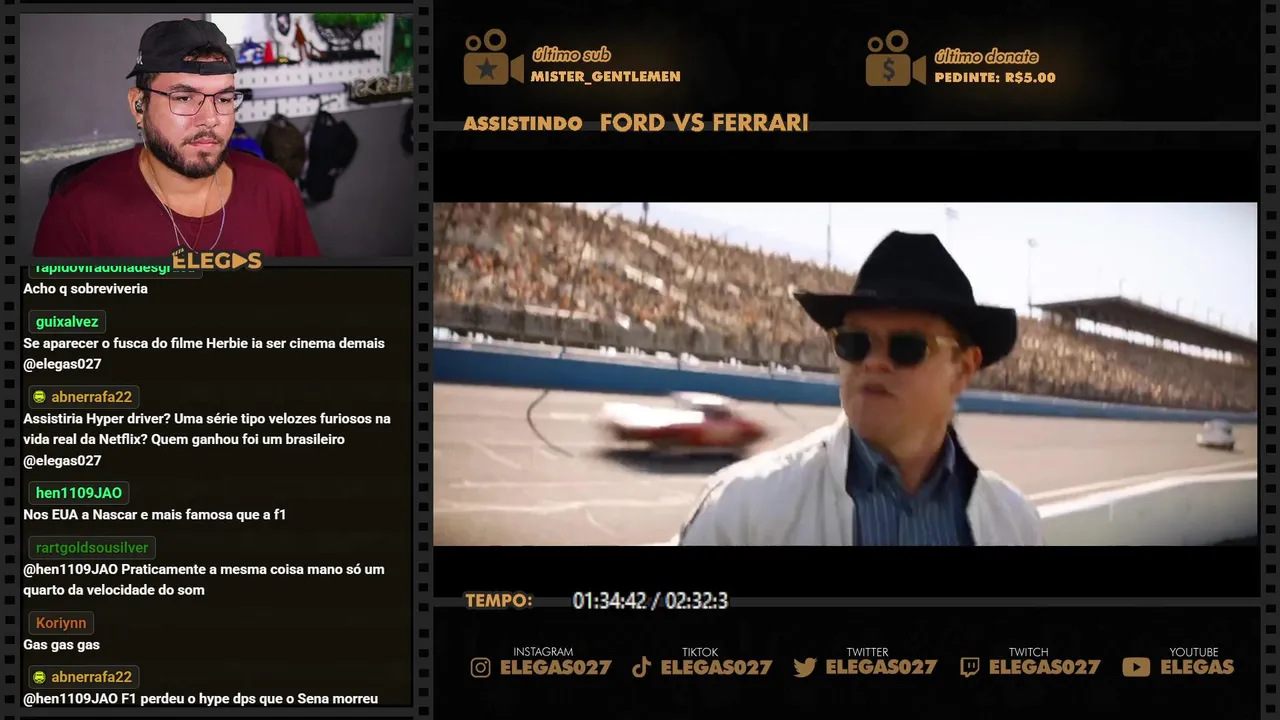The image size is (1280, 720).
Task: Open chat user guixalvez
Action: 67,322
